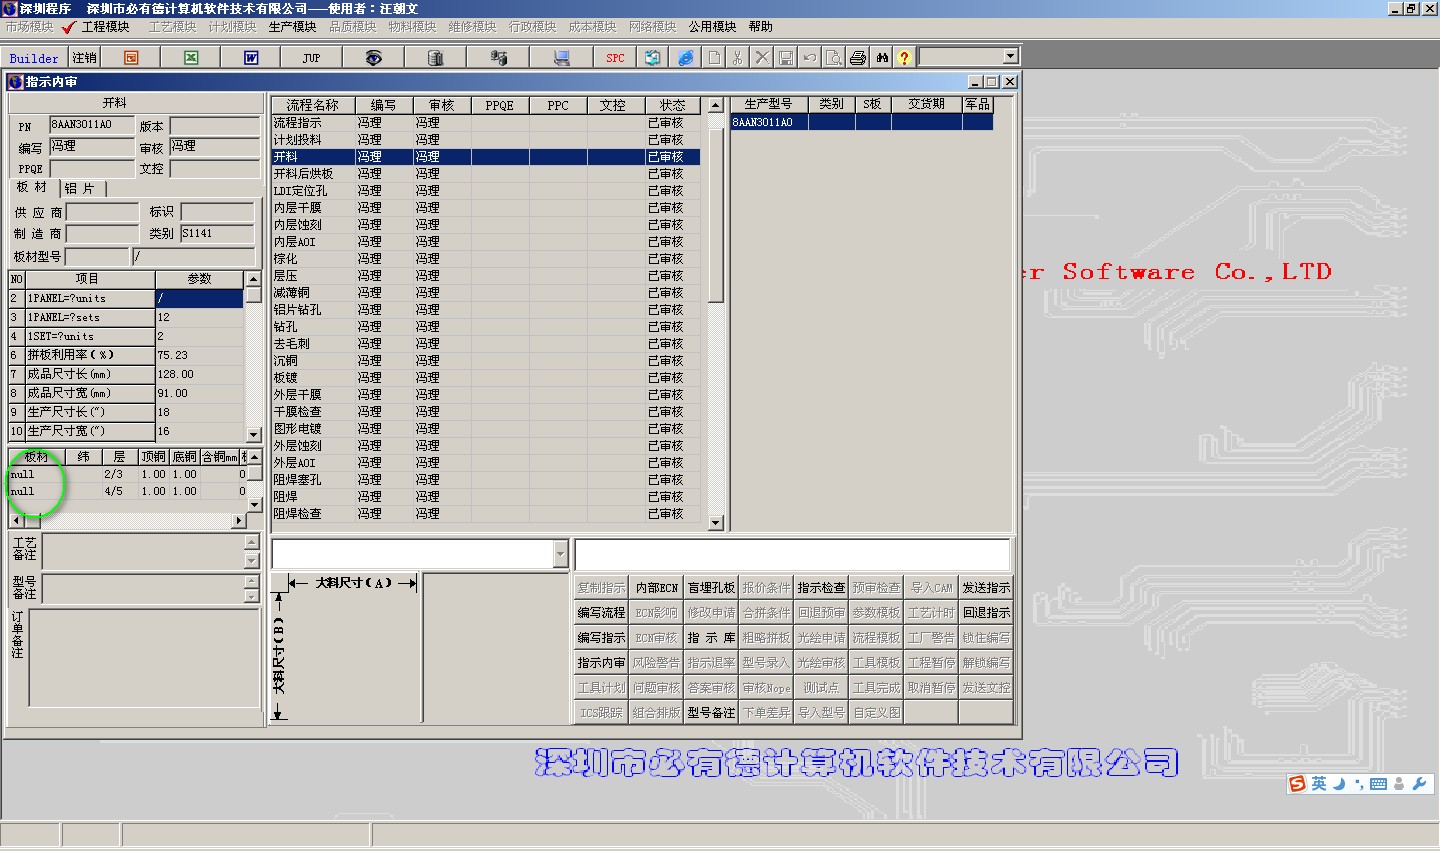Image resolution: width=1440 pixels, height=851 pixels.
Task: Click the print preview toolbar icon
Action: pos(833,58)
